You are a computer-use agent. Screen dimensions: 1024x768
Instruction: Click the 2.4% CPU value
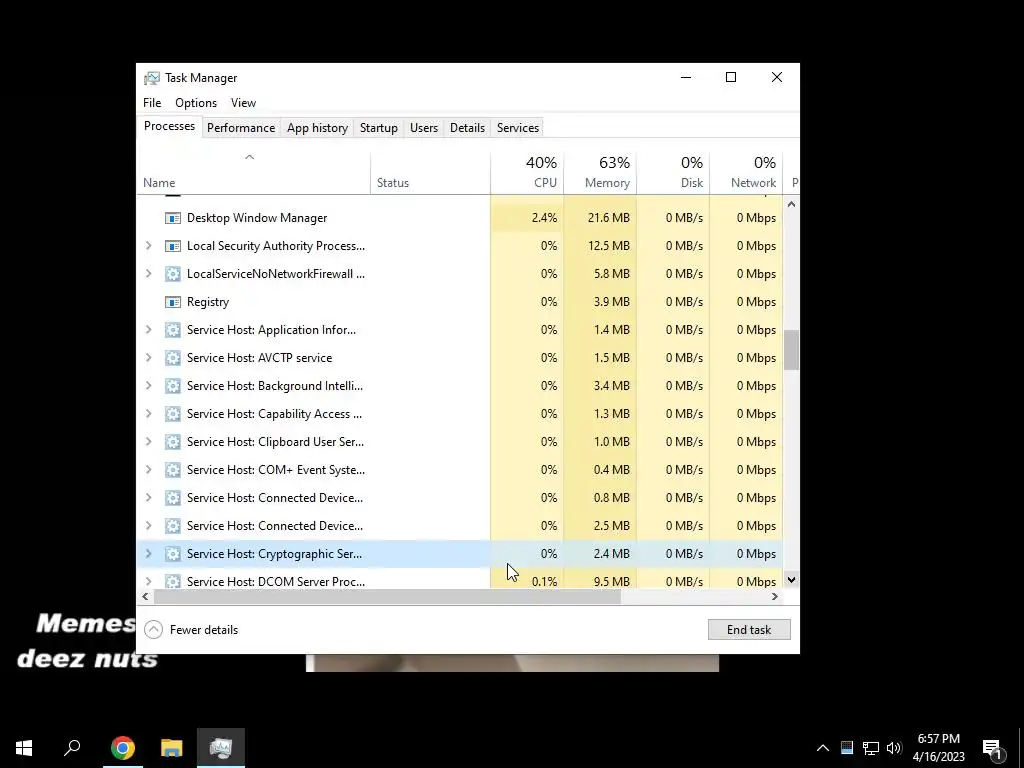[544, 218]
